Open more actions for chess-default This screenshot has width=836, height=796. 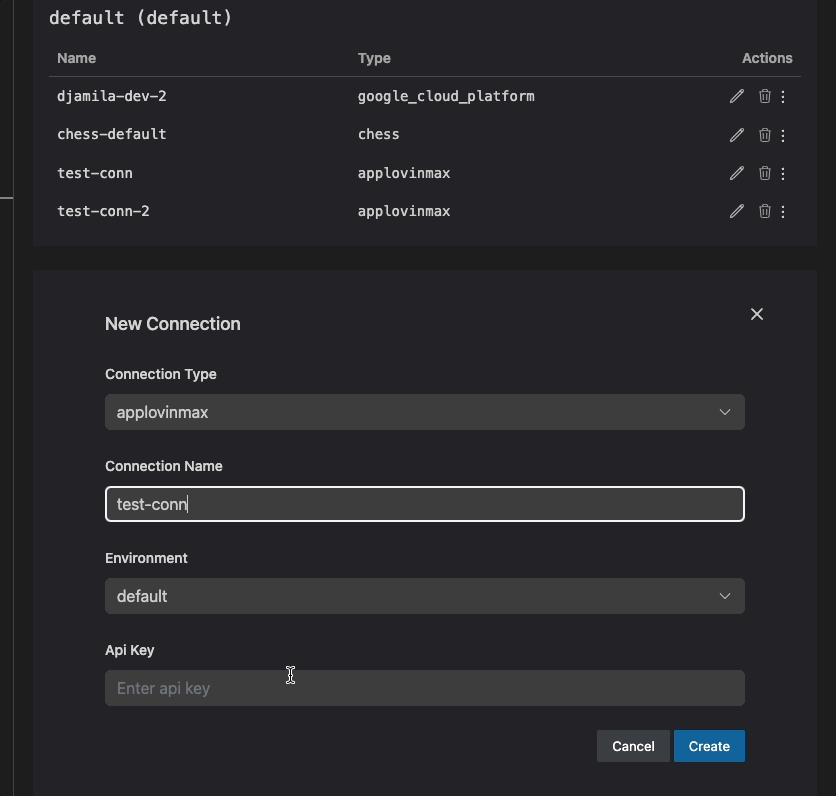click(783, 135)
